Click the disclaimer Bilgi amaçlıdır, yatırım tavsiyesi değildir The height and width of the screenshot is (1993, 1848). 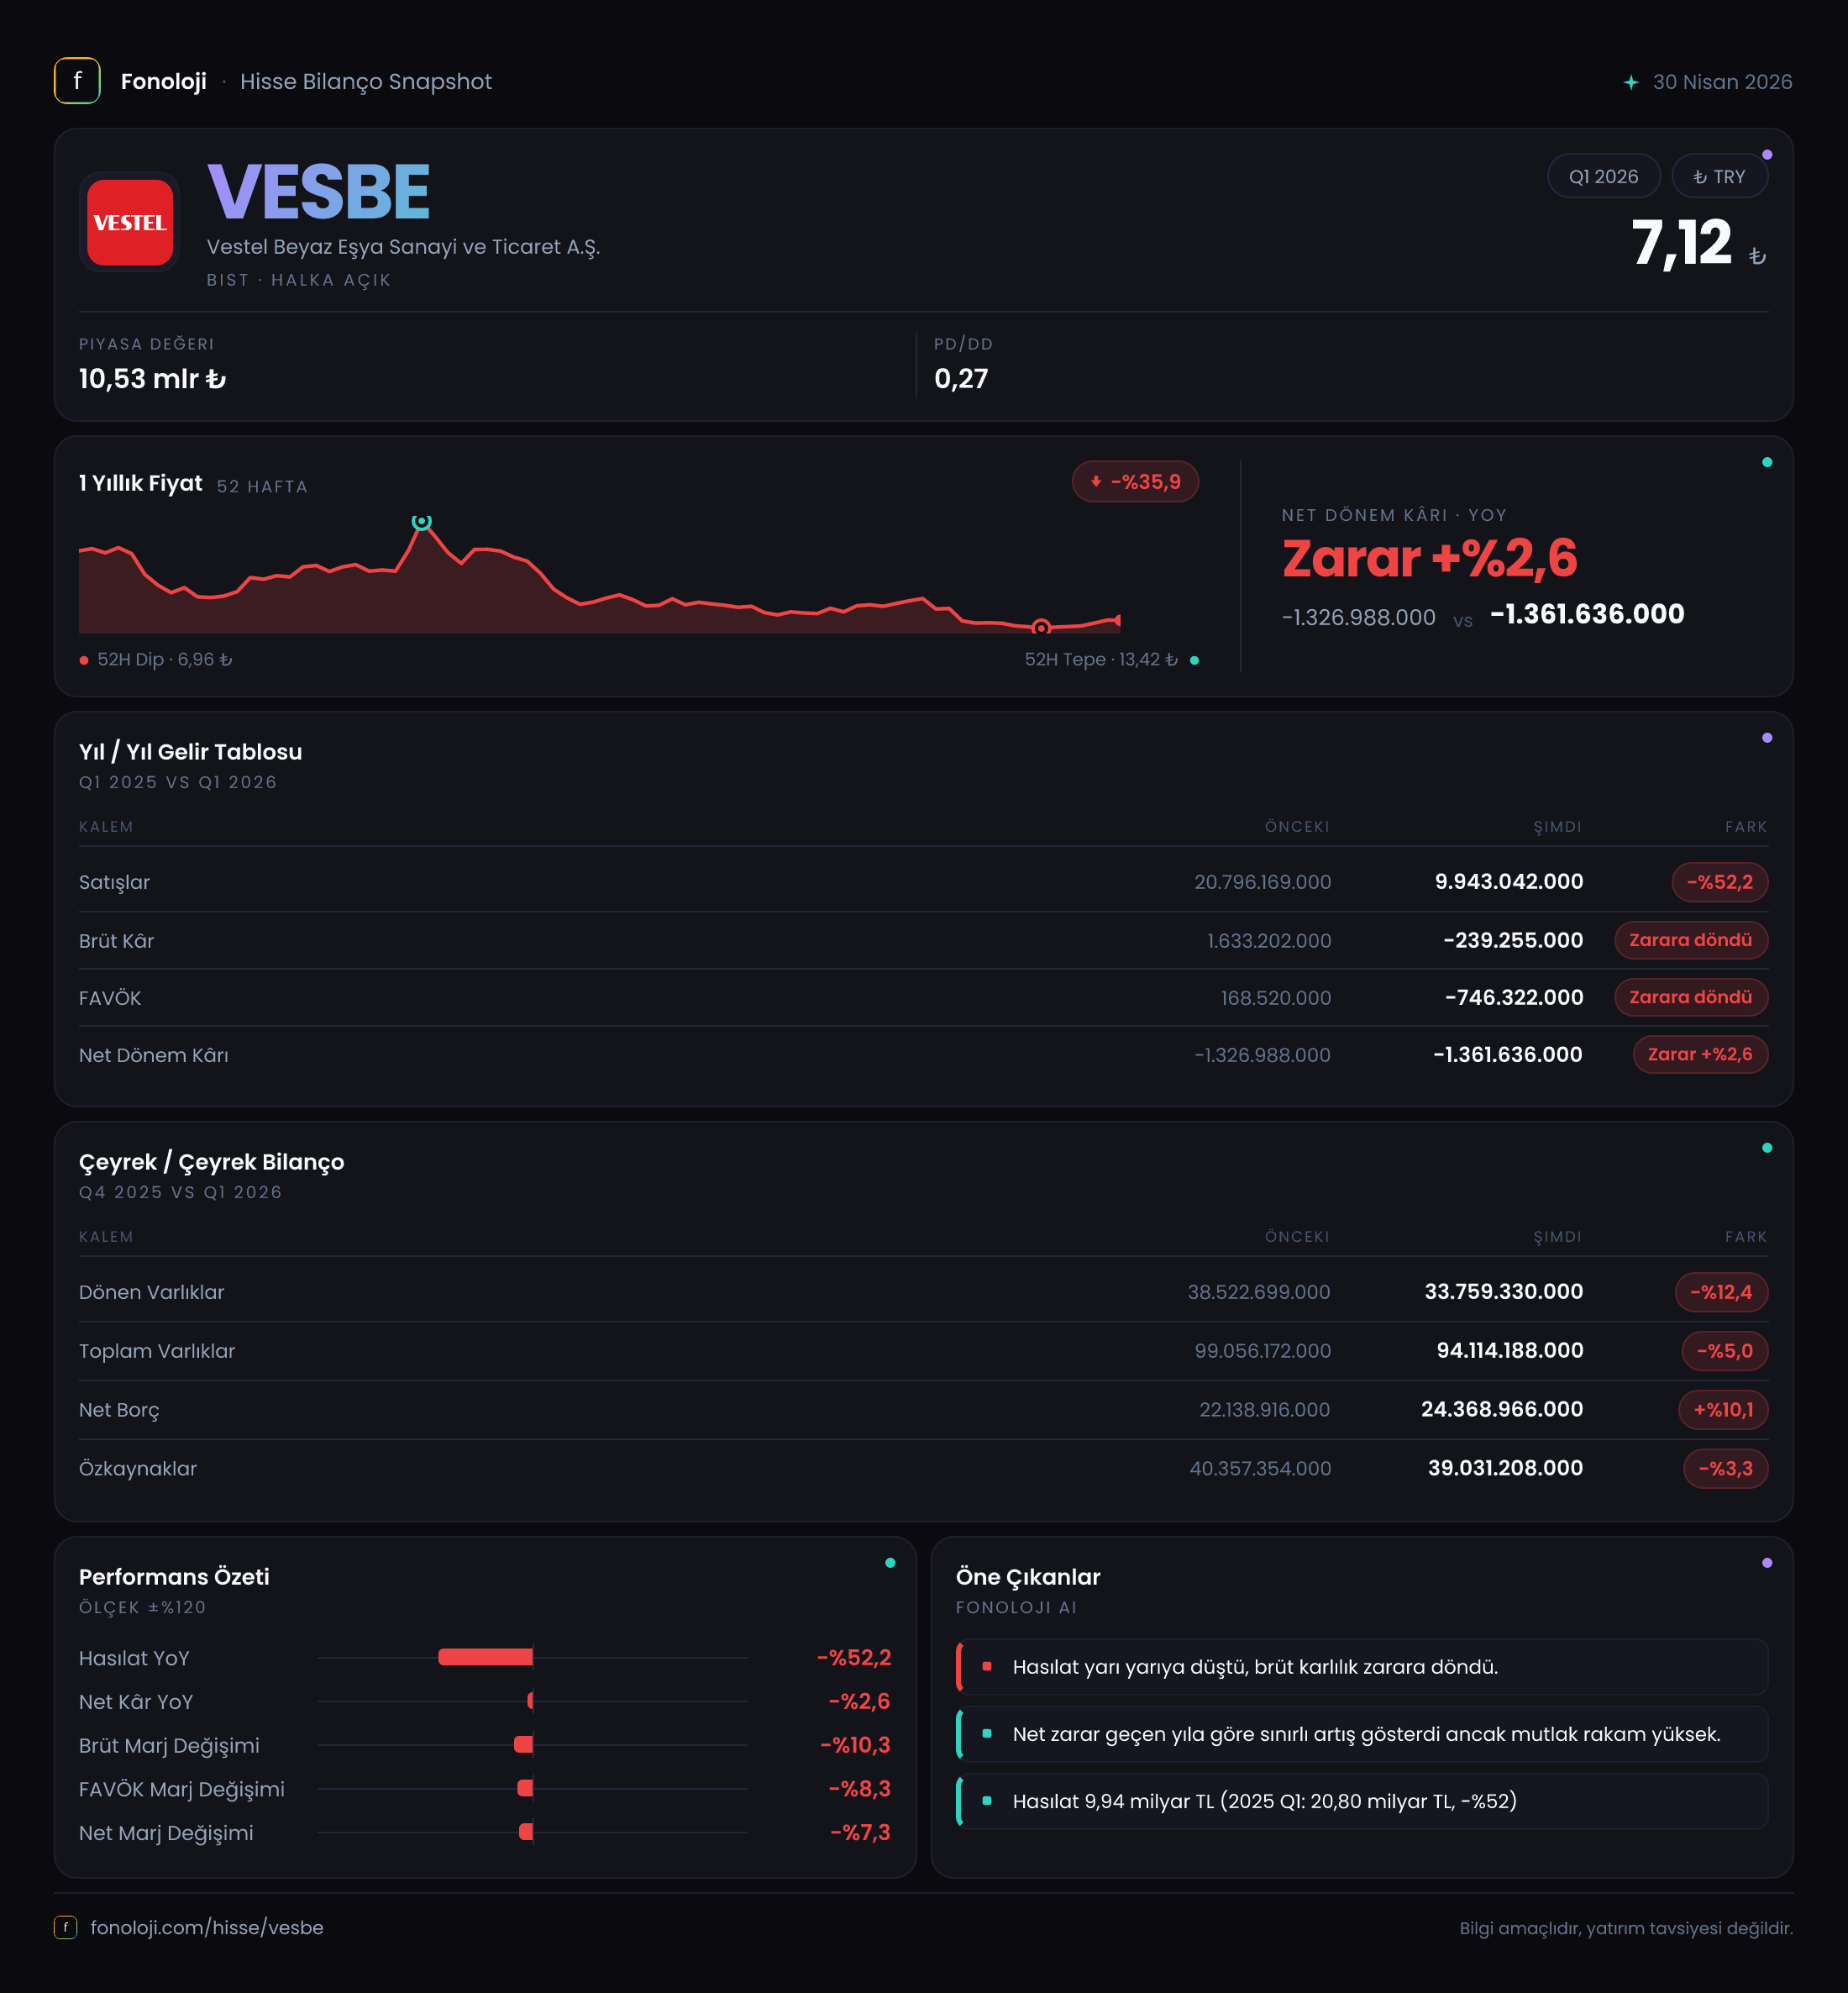pos(1626,1928)
